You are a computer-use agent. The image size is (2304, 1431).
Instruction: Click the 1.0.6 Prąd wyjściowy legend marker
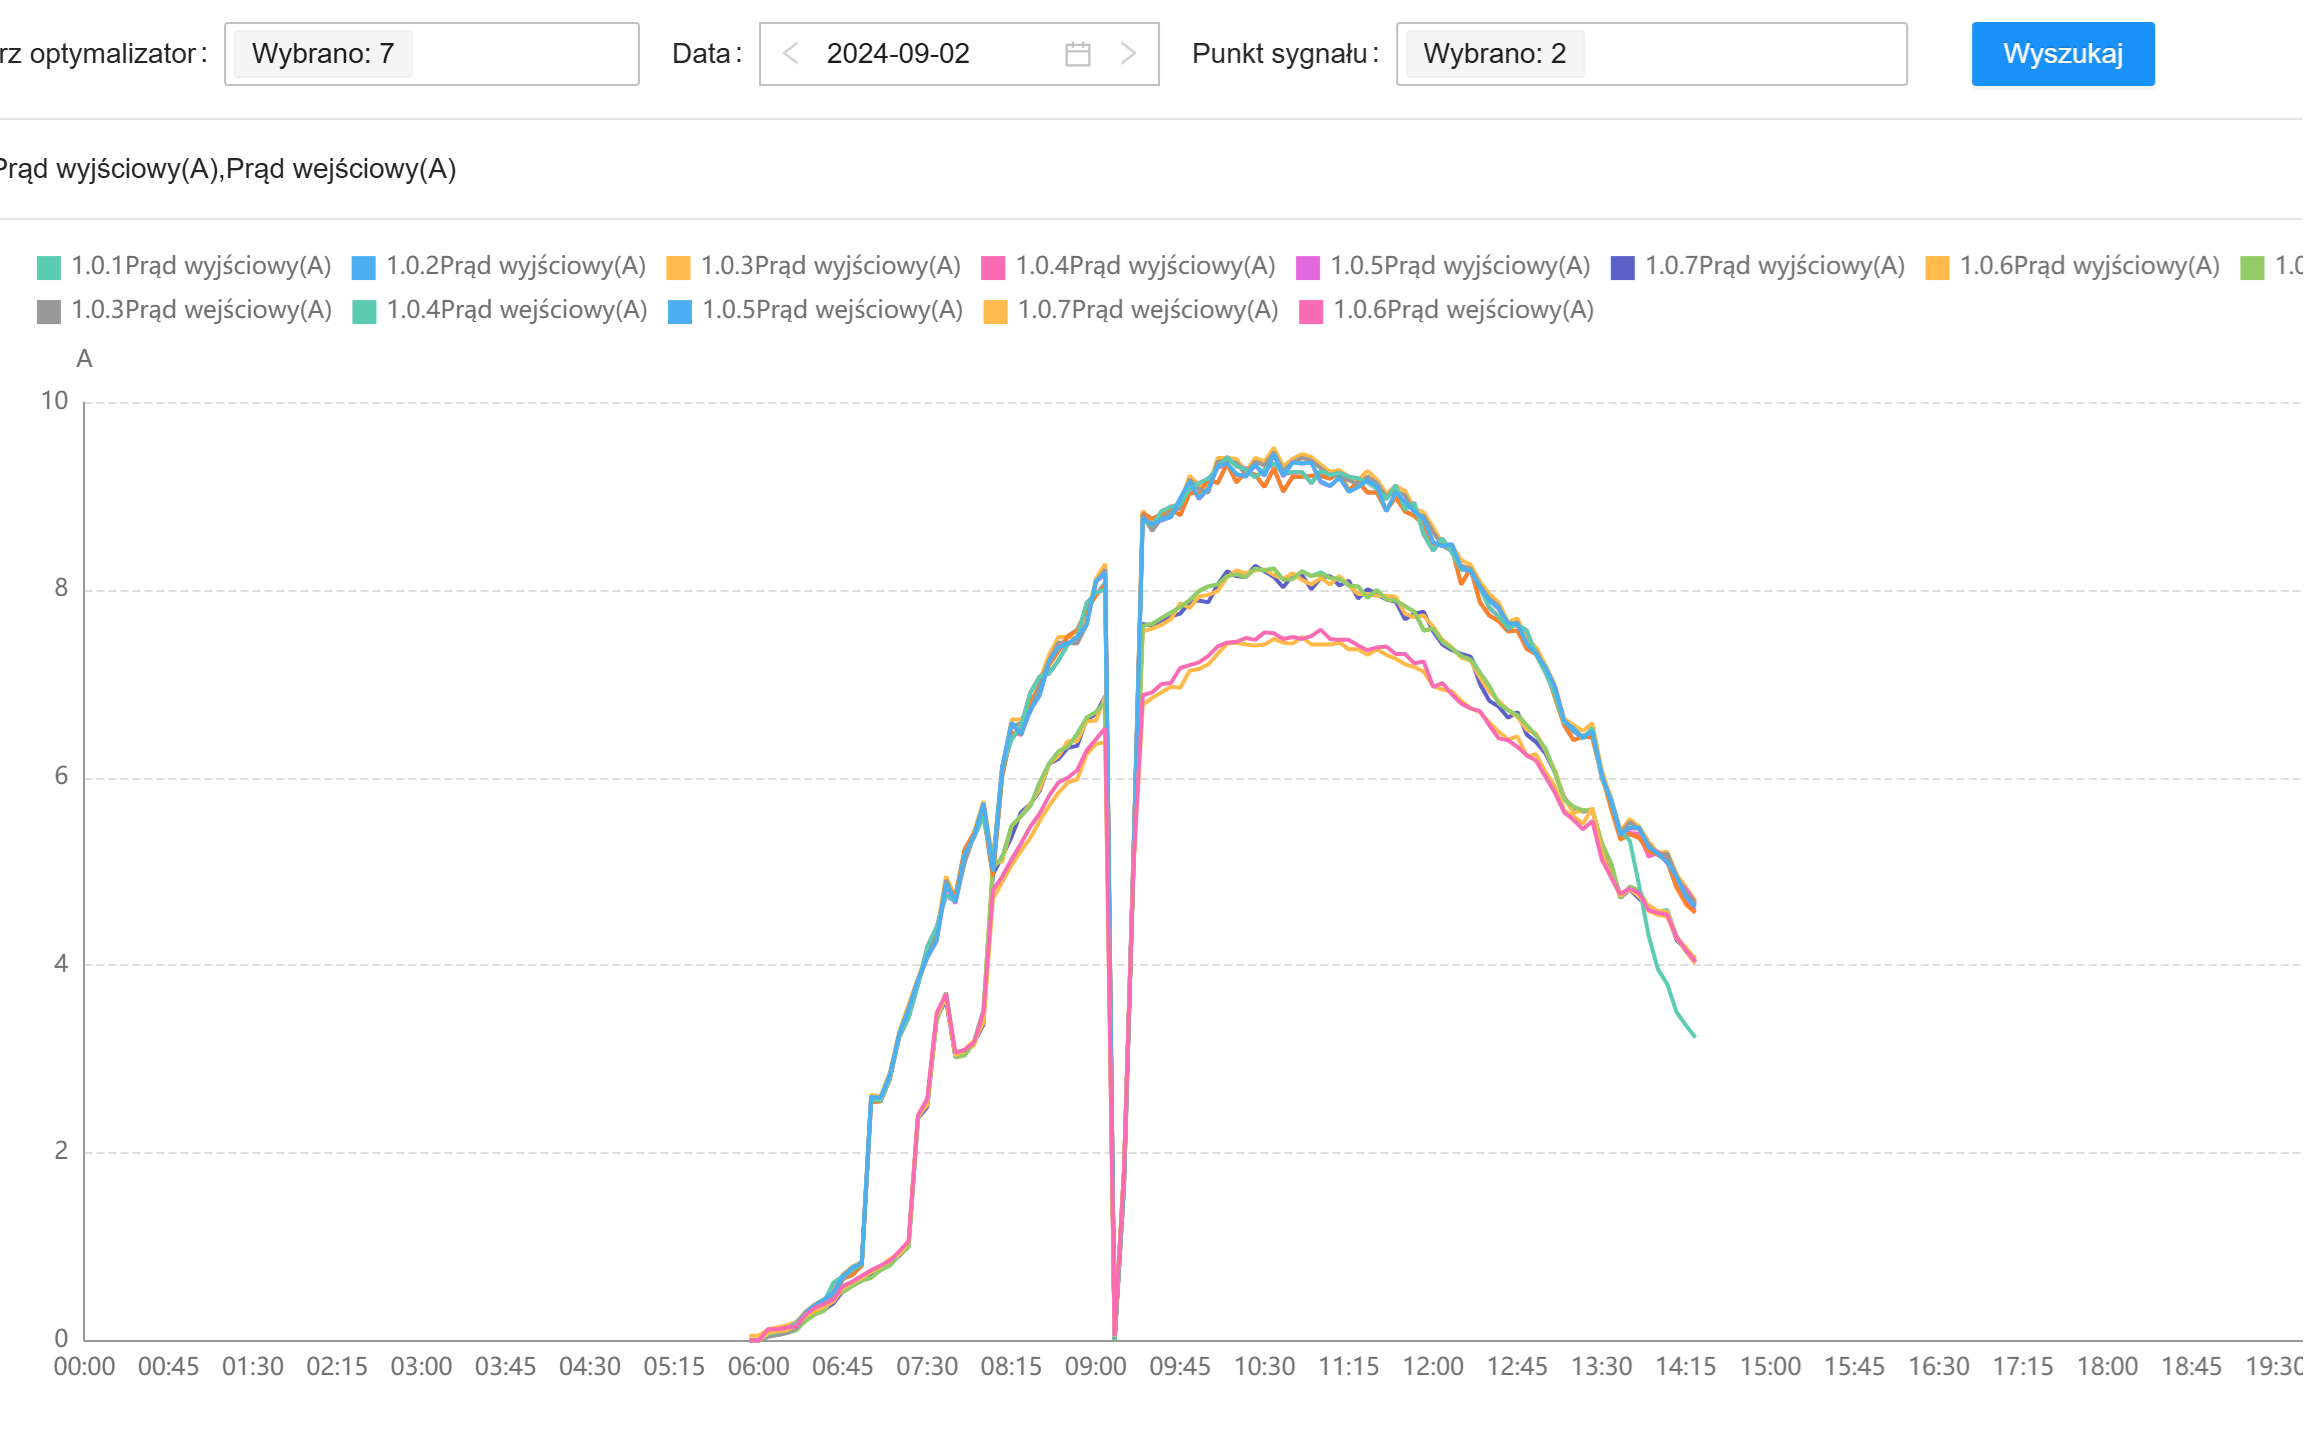[1937, 267]
